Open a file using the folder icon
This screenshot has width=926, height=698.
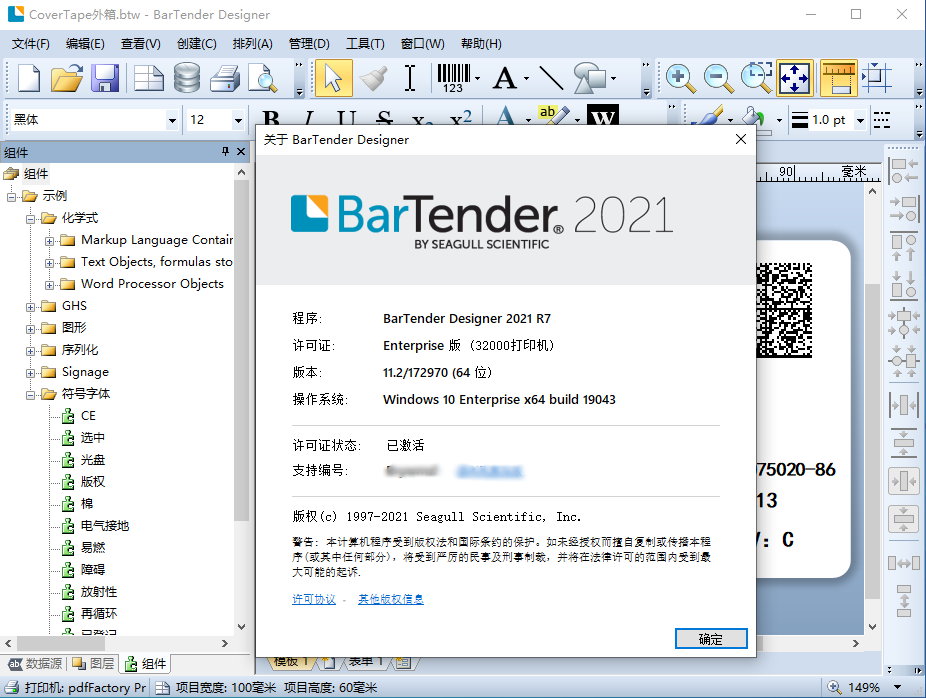[x=67, y=78]
